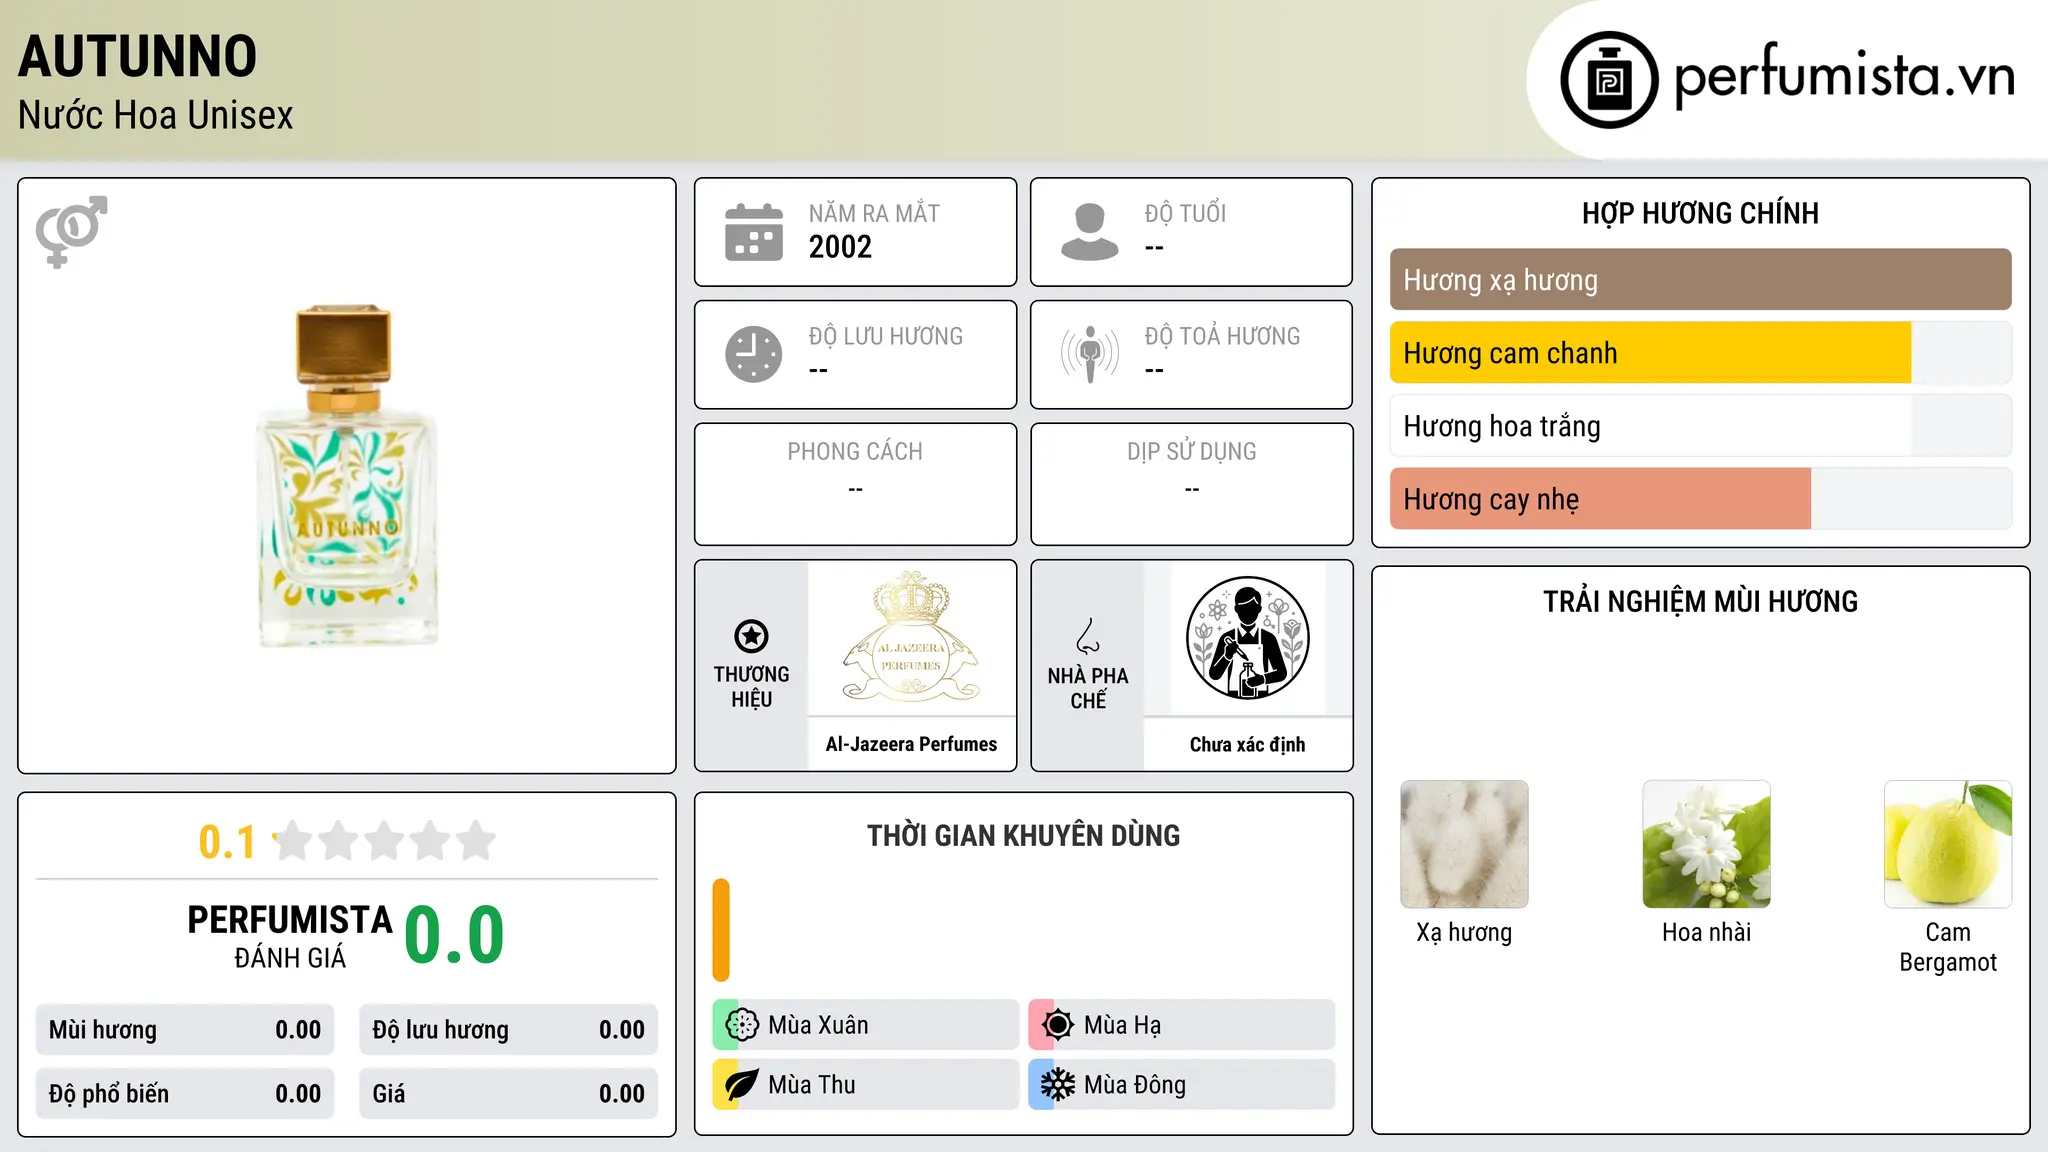Select the Hương hoa trắng accord bar

click(x=1700, y=426)
